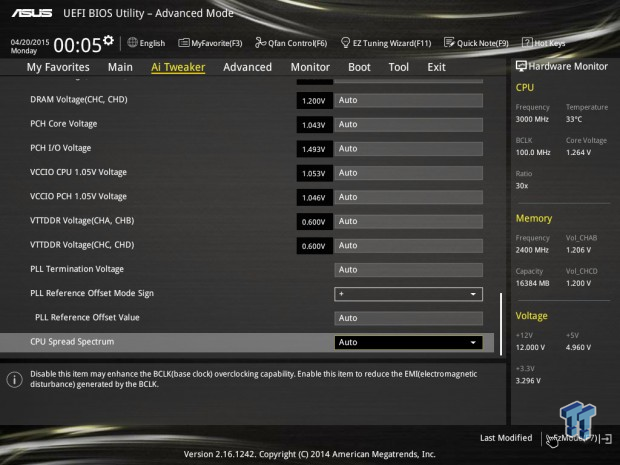Edit PLL Termination Voltage field

[408, 270]
